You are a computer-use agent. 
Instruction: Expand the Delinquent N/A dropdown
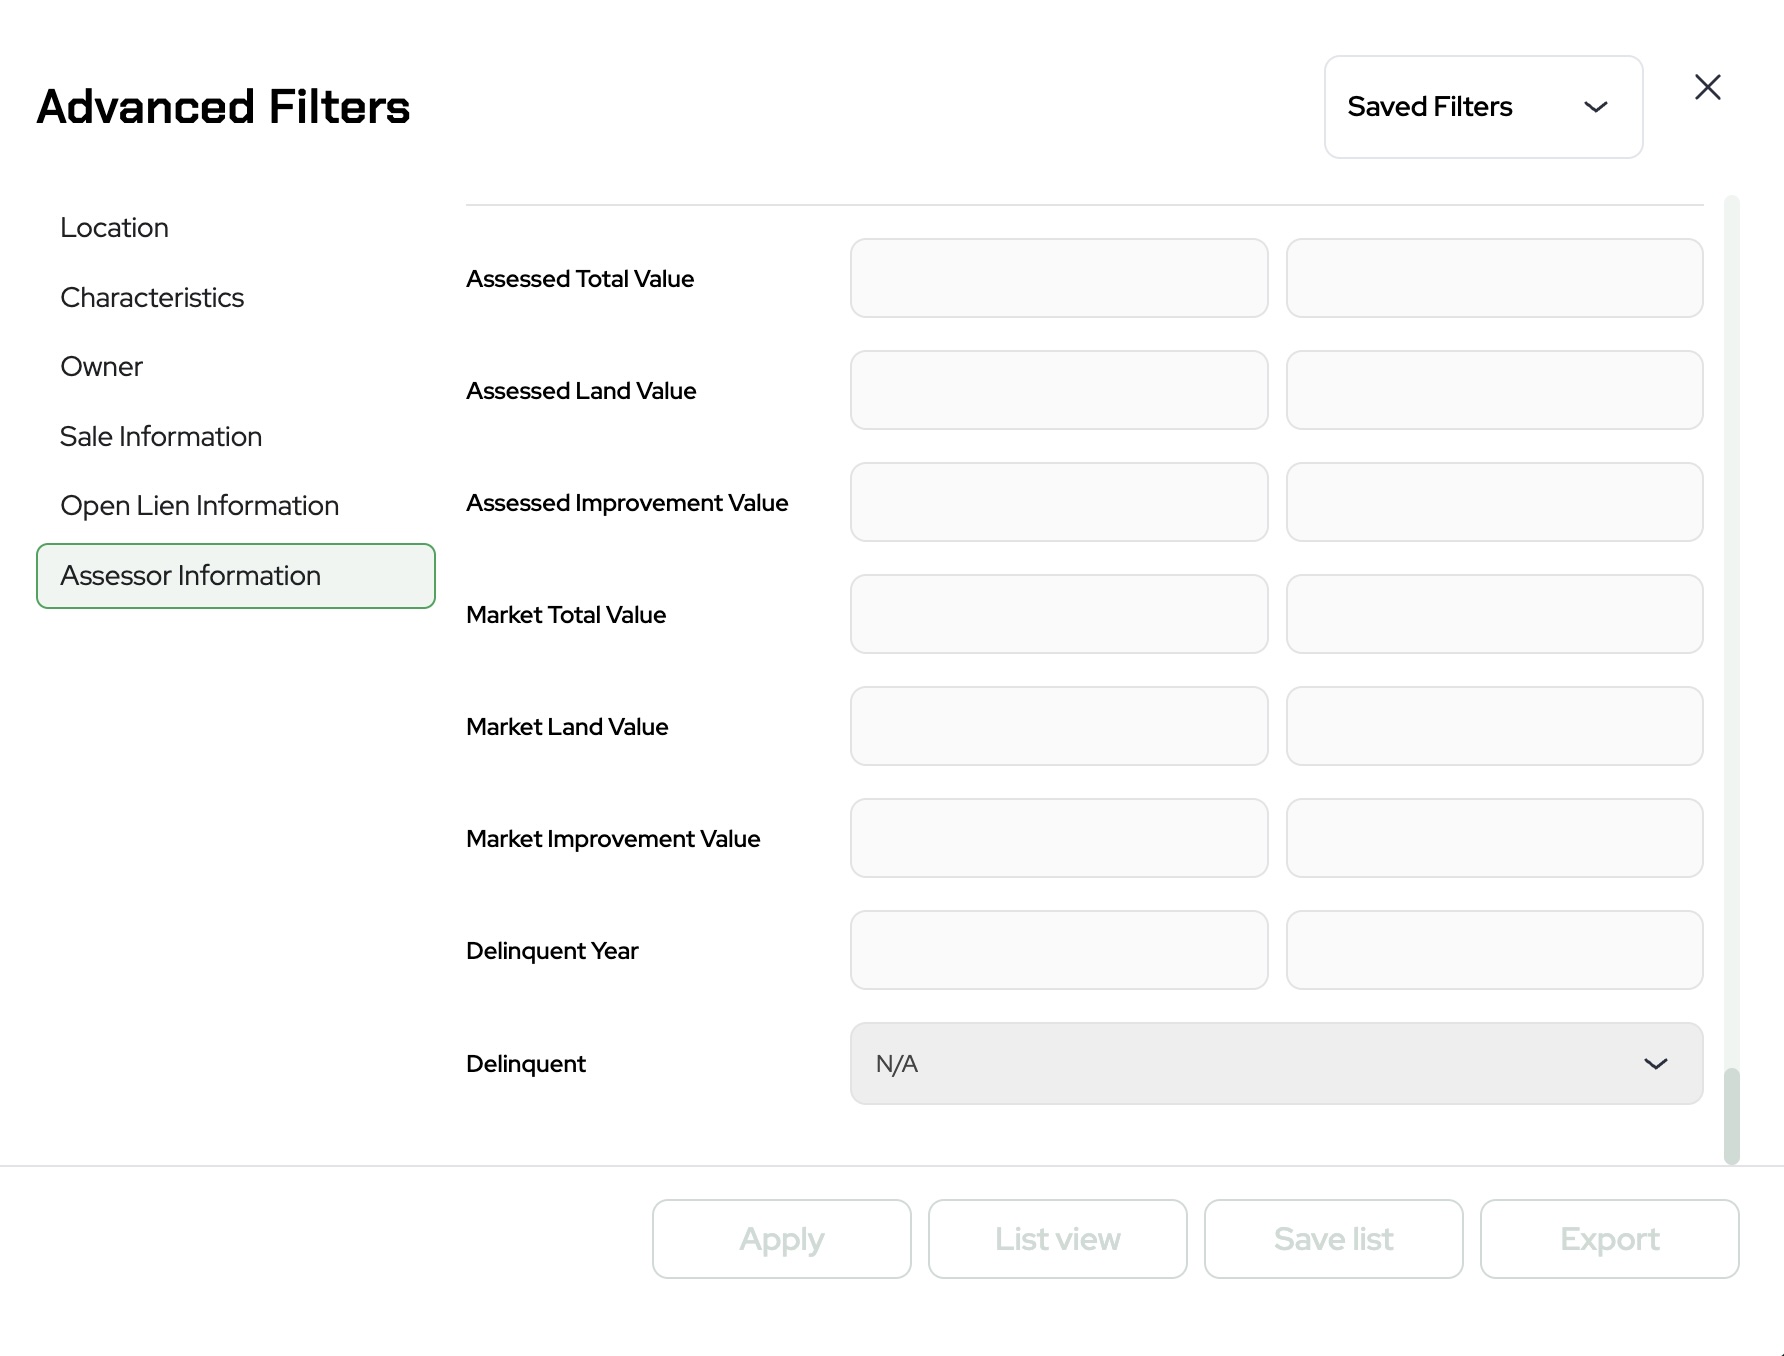1276,1063
